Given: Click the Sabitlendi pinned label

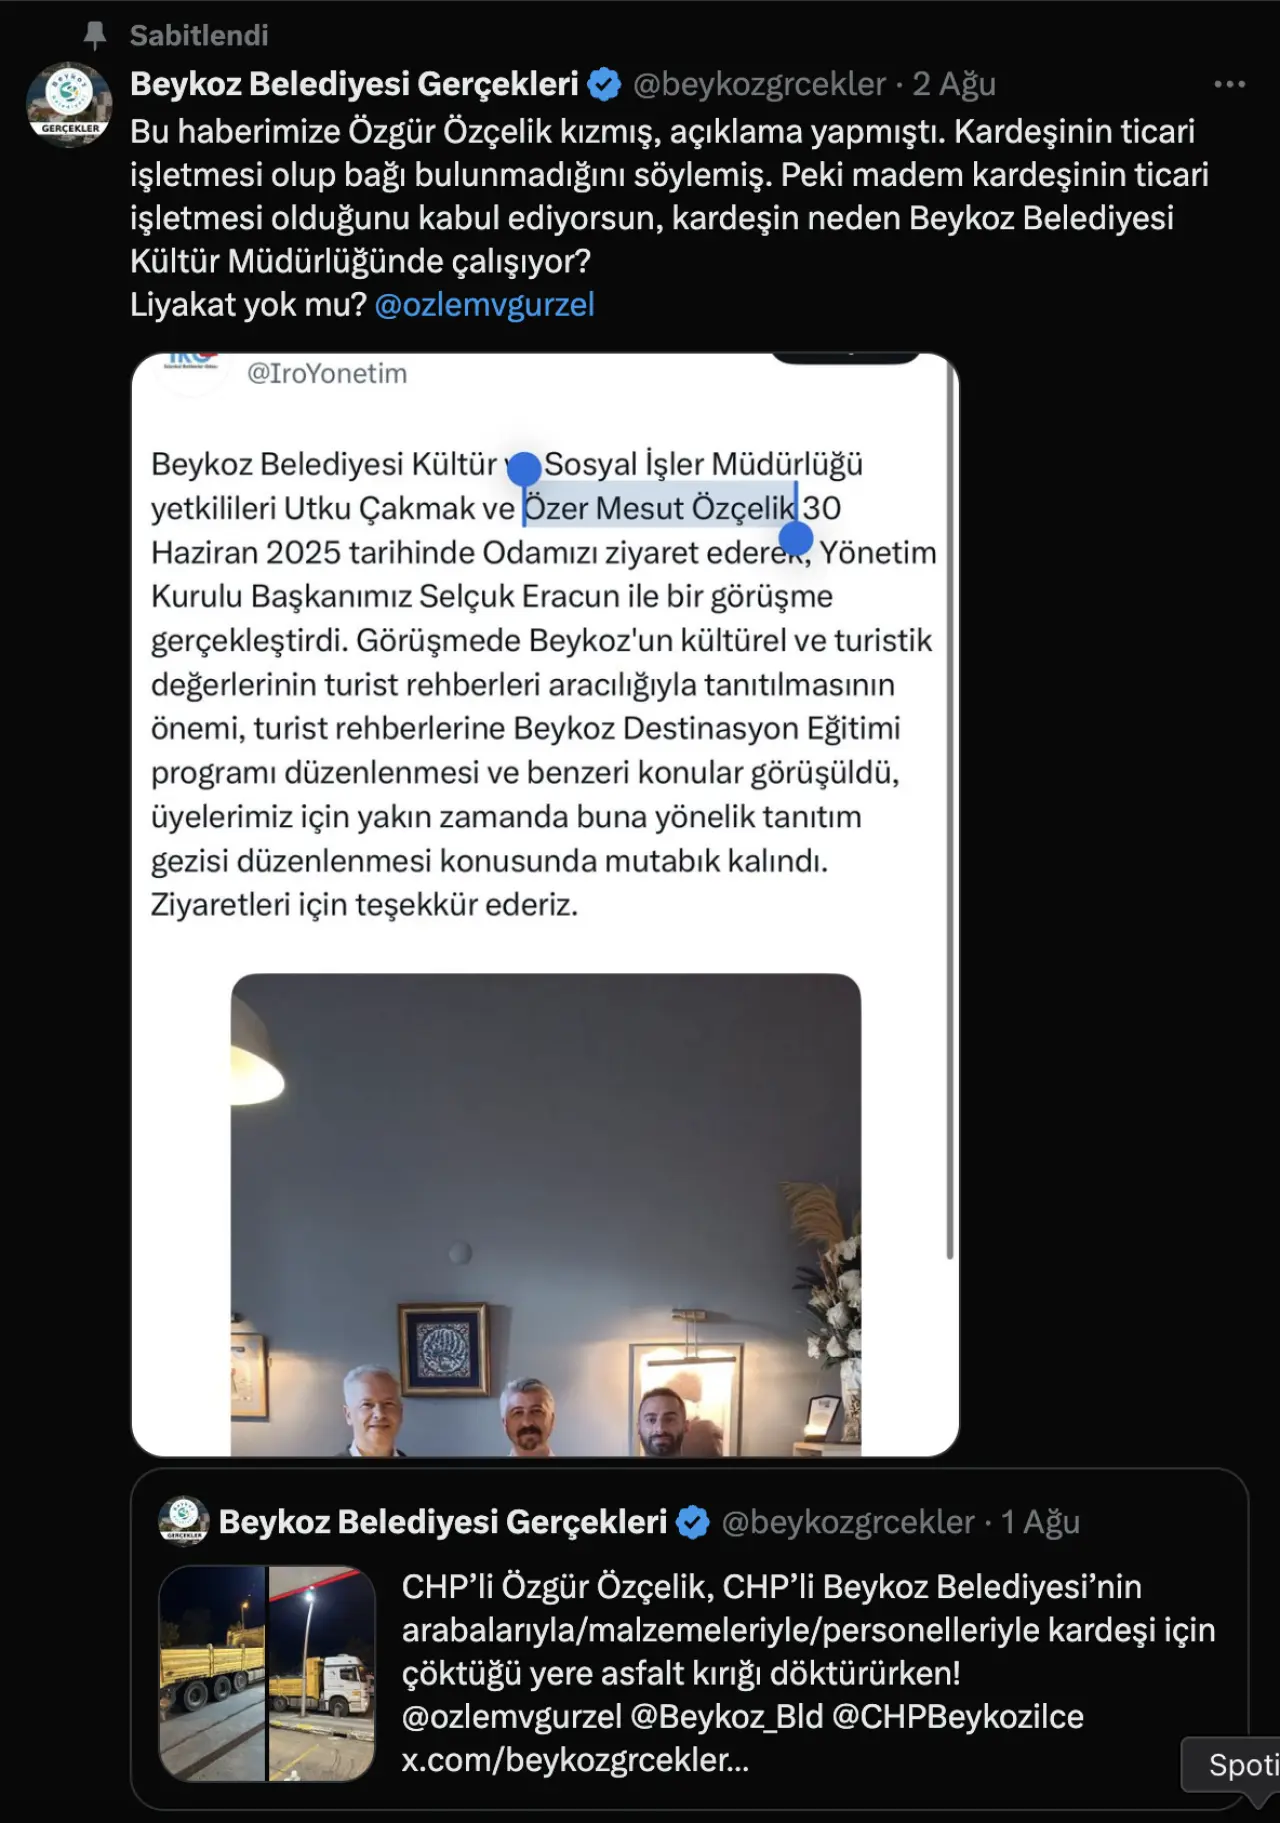Looking at the screenshot, I should [x=199, y=36].
